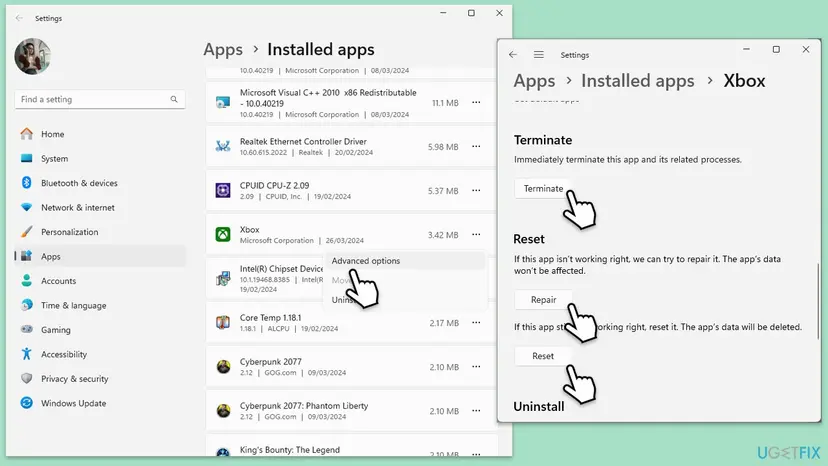Click Apps breadcrumb in main window

coord(223,50)
